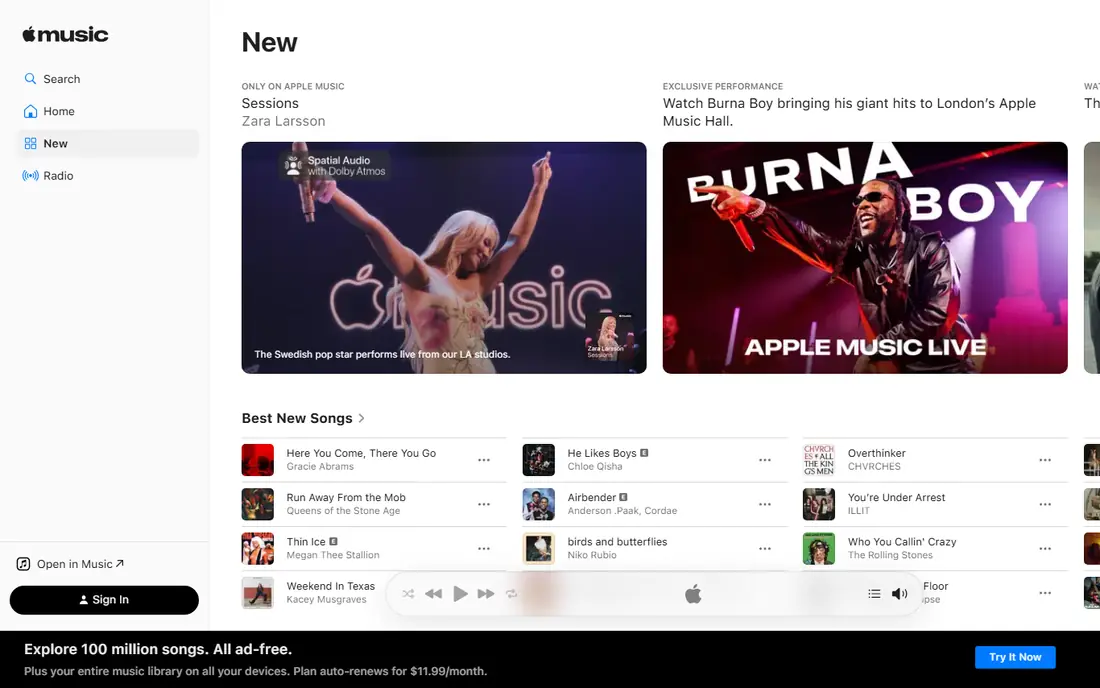This screenshot has width=1100, height=688.
Task: Click the Airbender album artwork
Action: point(539,504)
